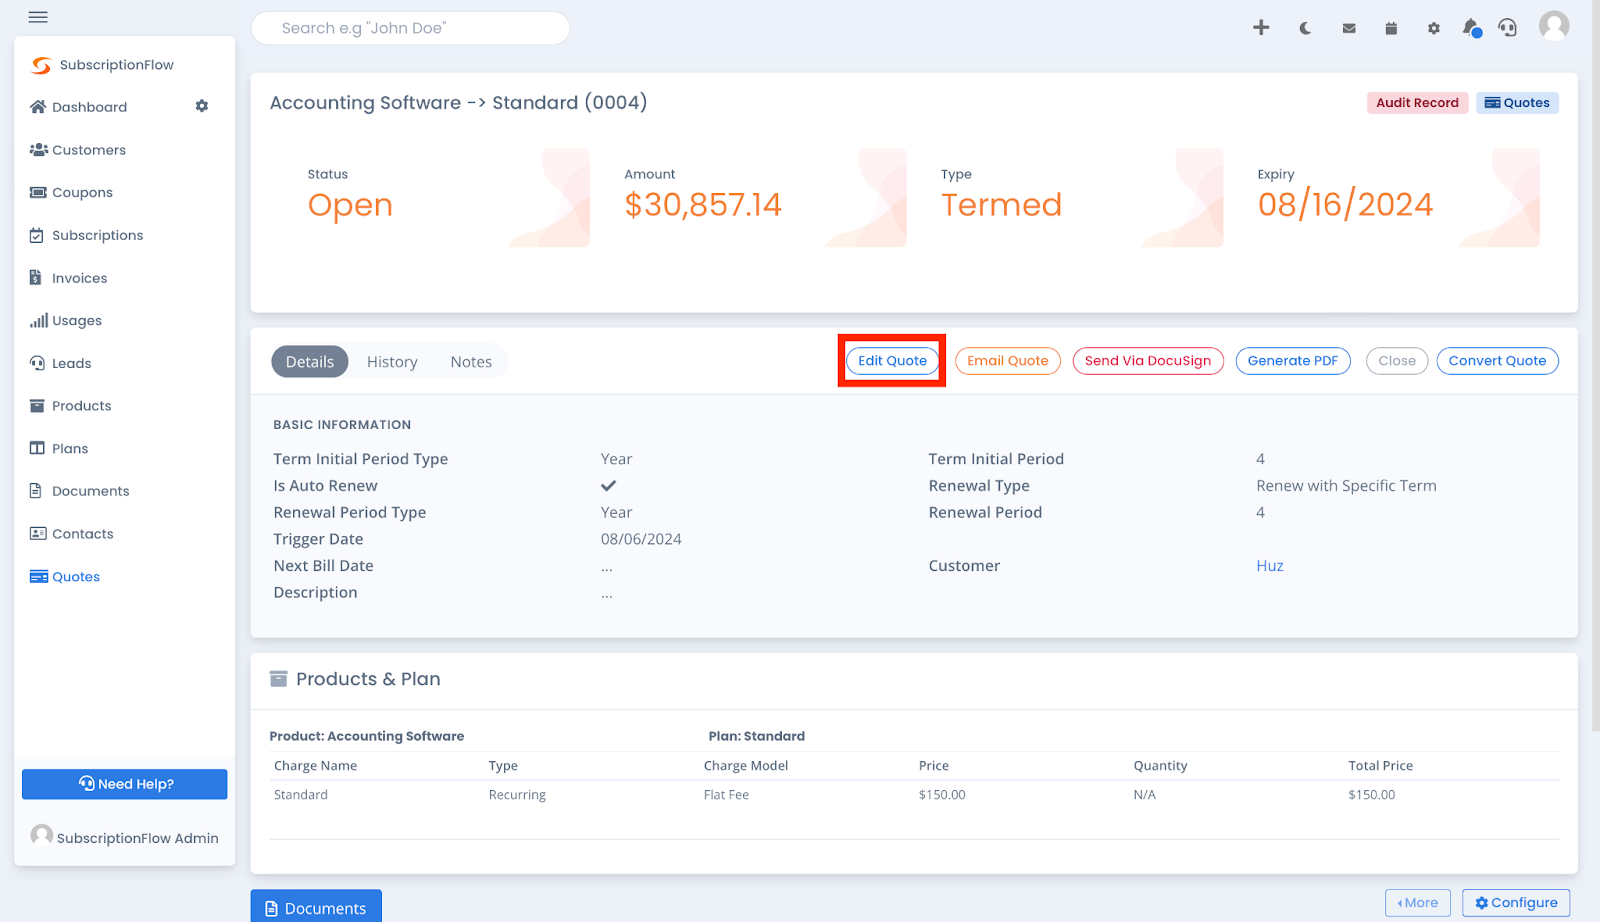Open Subscriptions in sidebar
Viewport: 1600px width, 922px height.
point(87,236)
